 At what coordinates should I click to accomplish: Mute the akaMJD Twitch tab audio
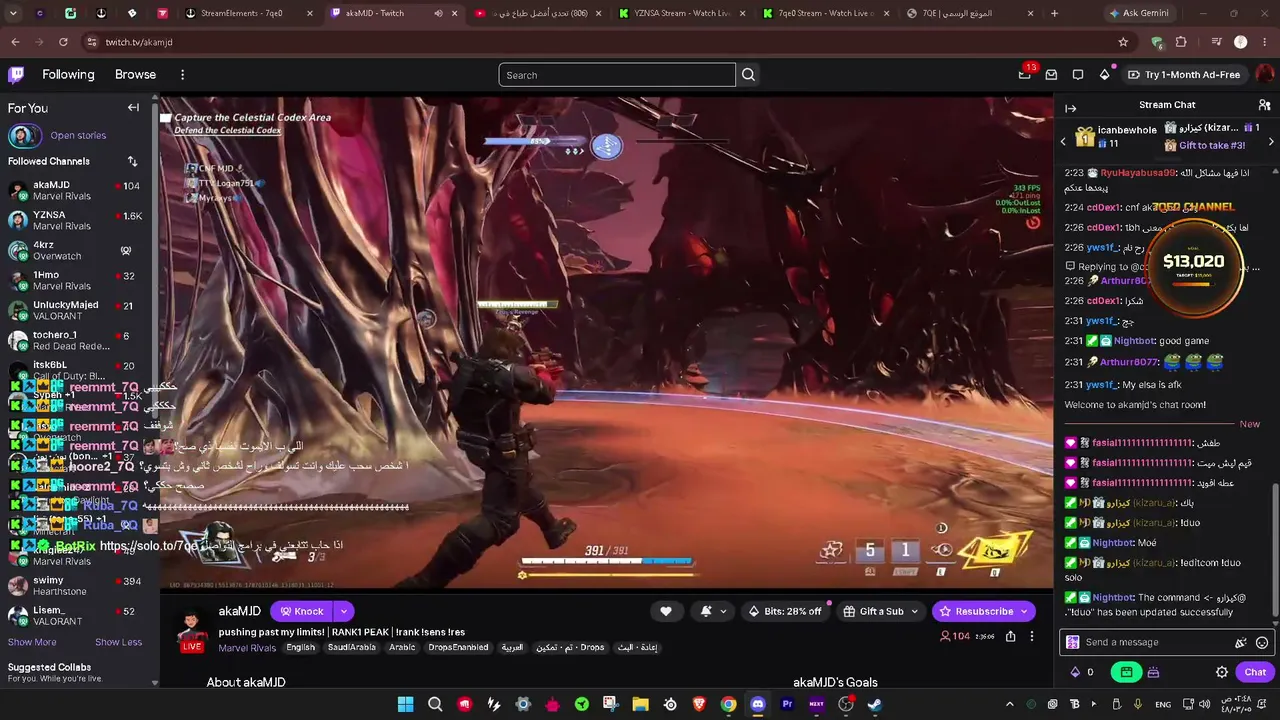click(x=438, y=13)
